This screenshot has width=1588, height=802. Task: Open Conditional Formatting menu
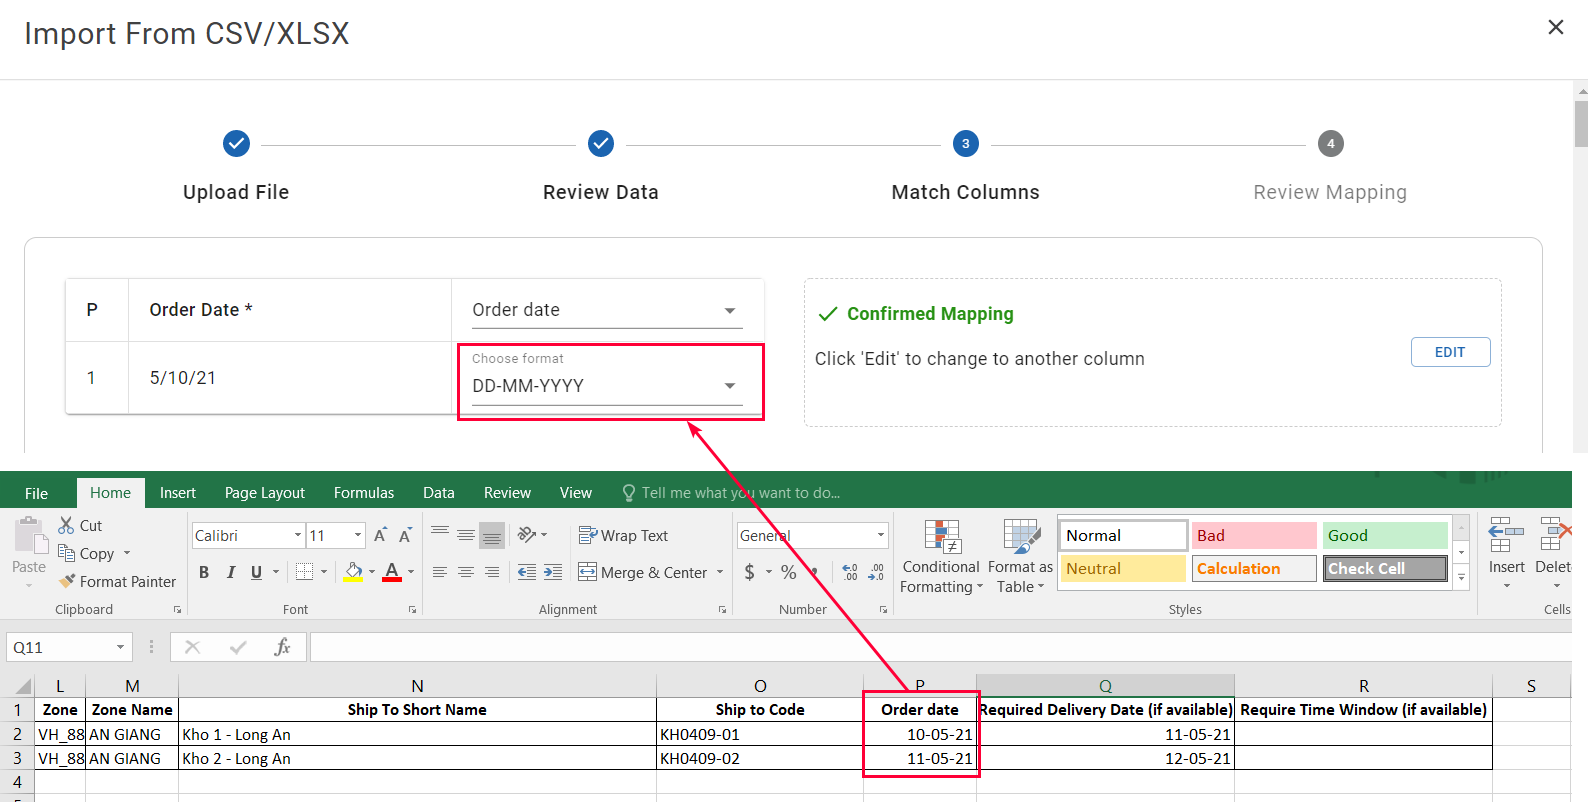coord(941,557)
